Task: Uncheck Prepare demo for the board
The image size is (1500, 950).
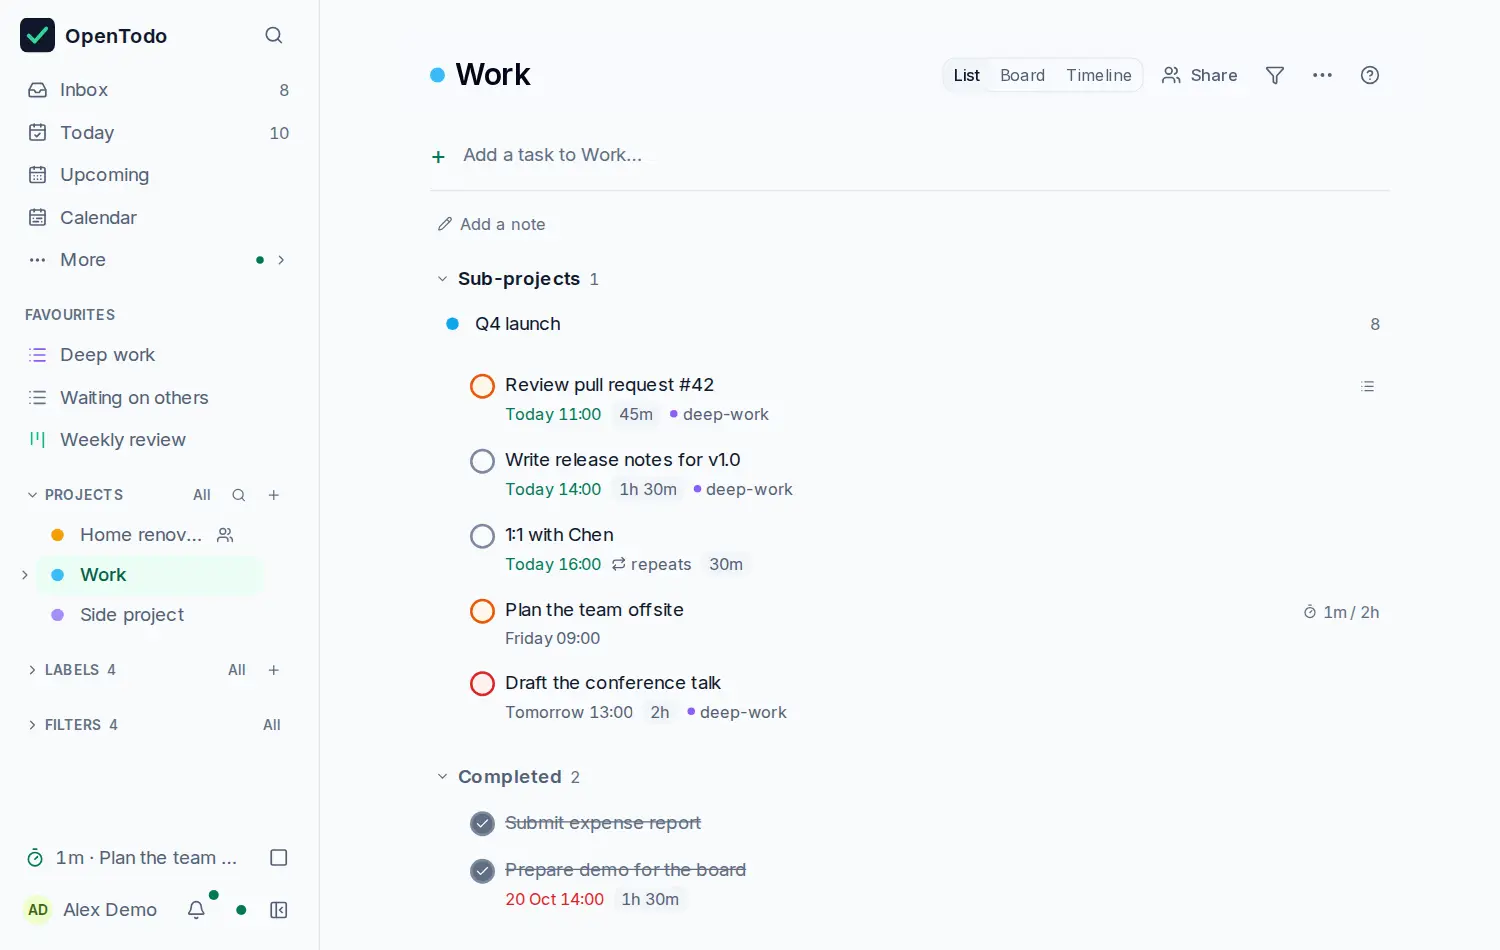Action: click(x=482, y=871)
